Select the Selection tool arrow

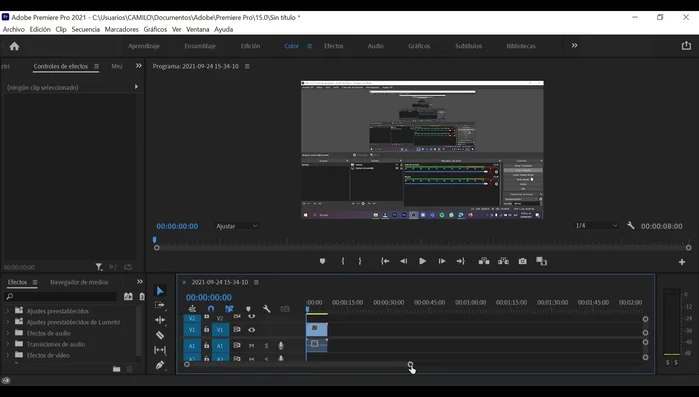[160, 291]
